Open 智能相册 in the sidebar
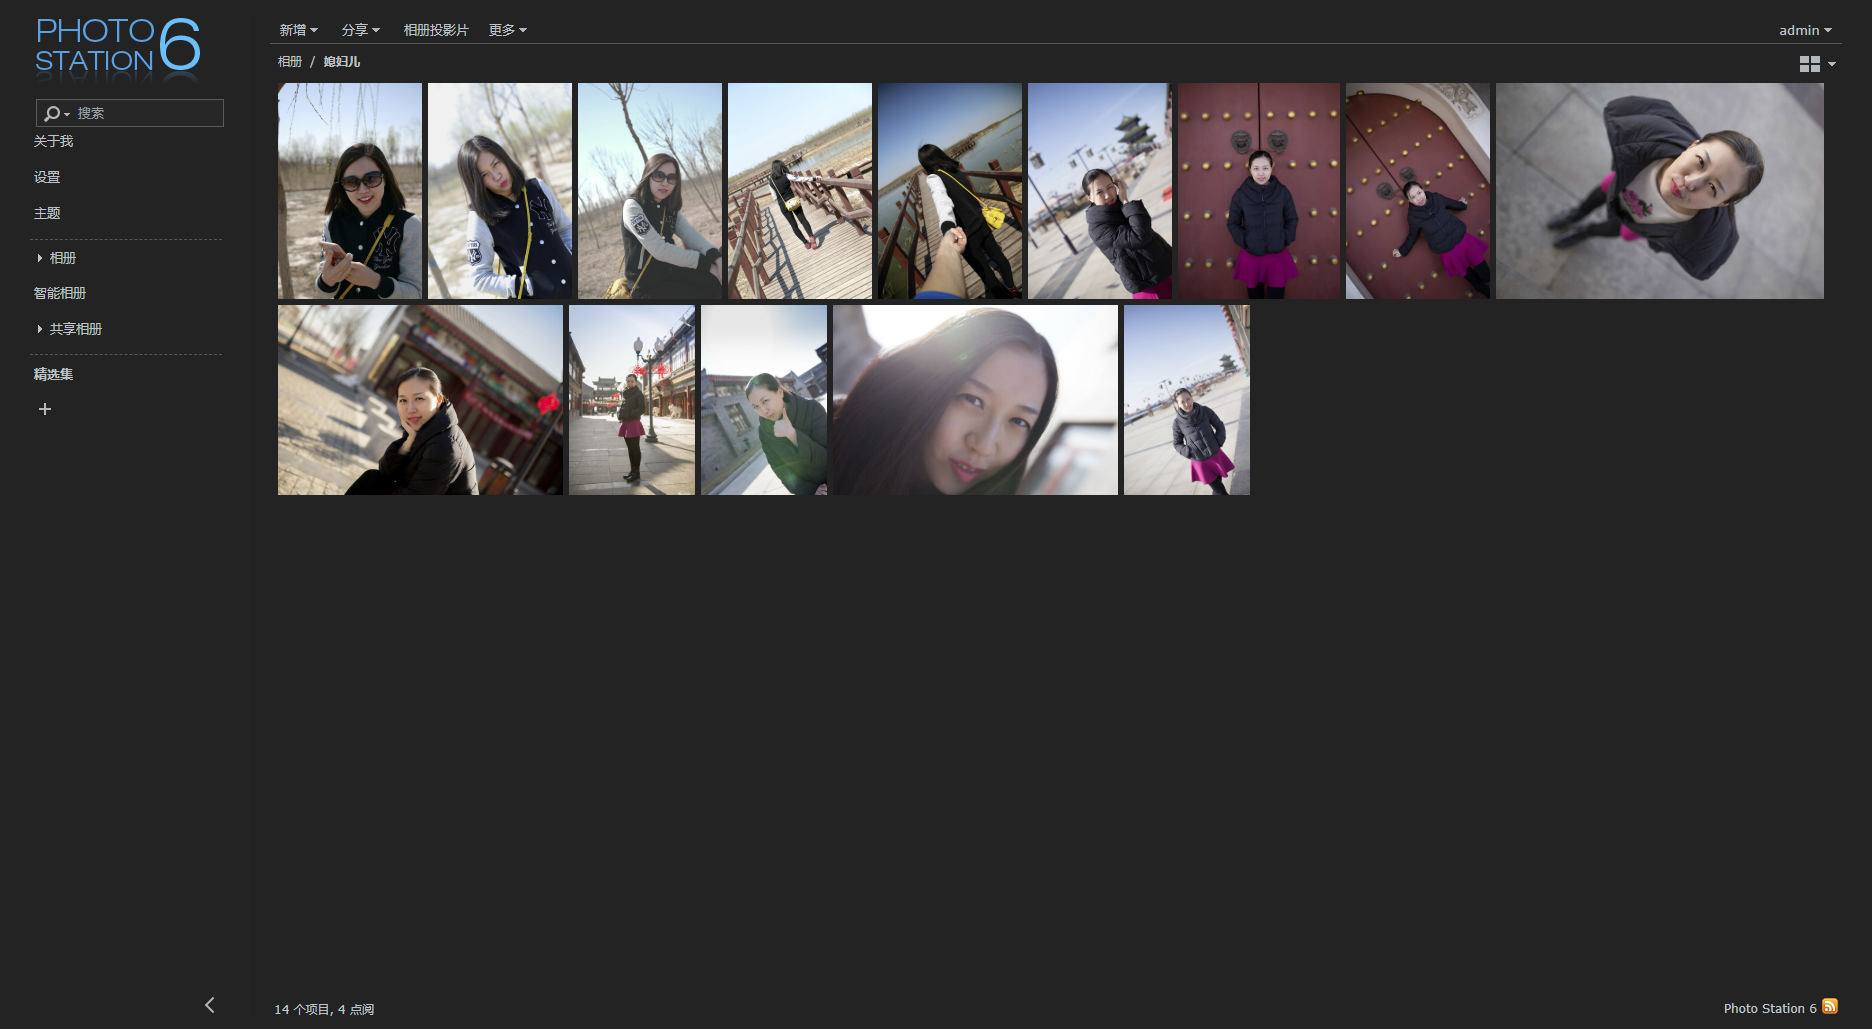 click(60, 293)
